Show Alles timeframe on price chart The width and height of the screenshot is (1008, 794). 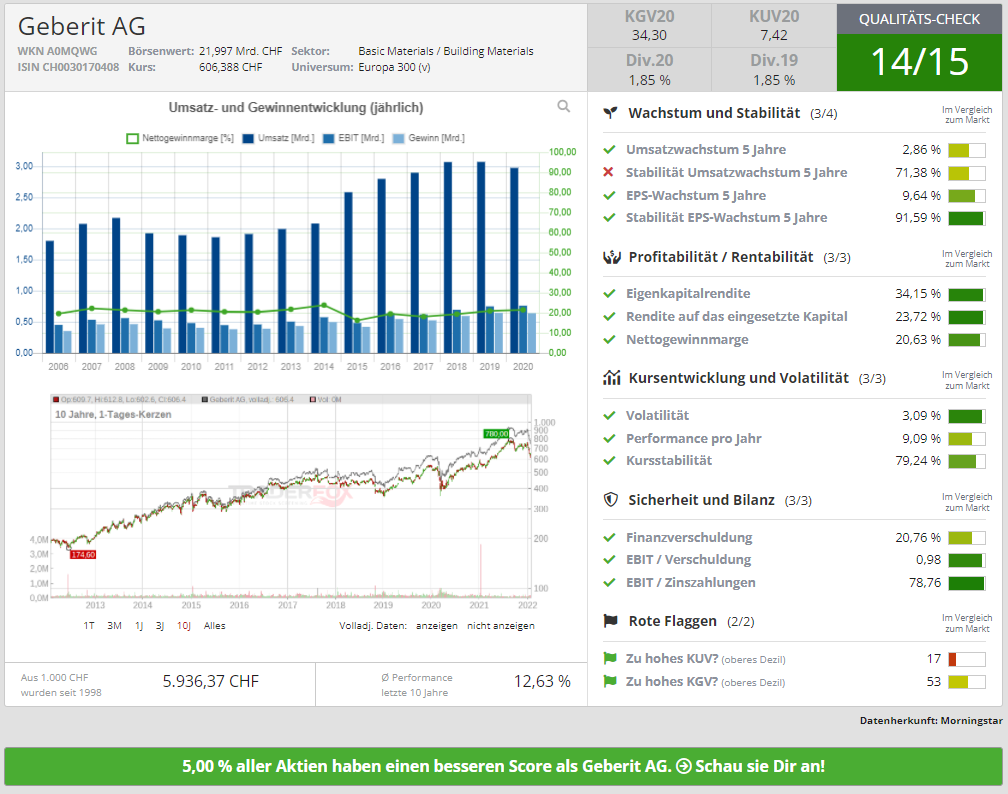click(215, 626)
